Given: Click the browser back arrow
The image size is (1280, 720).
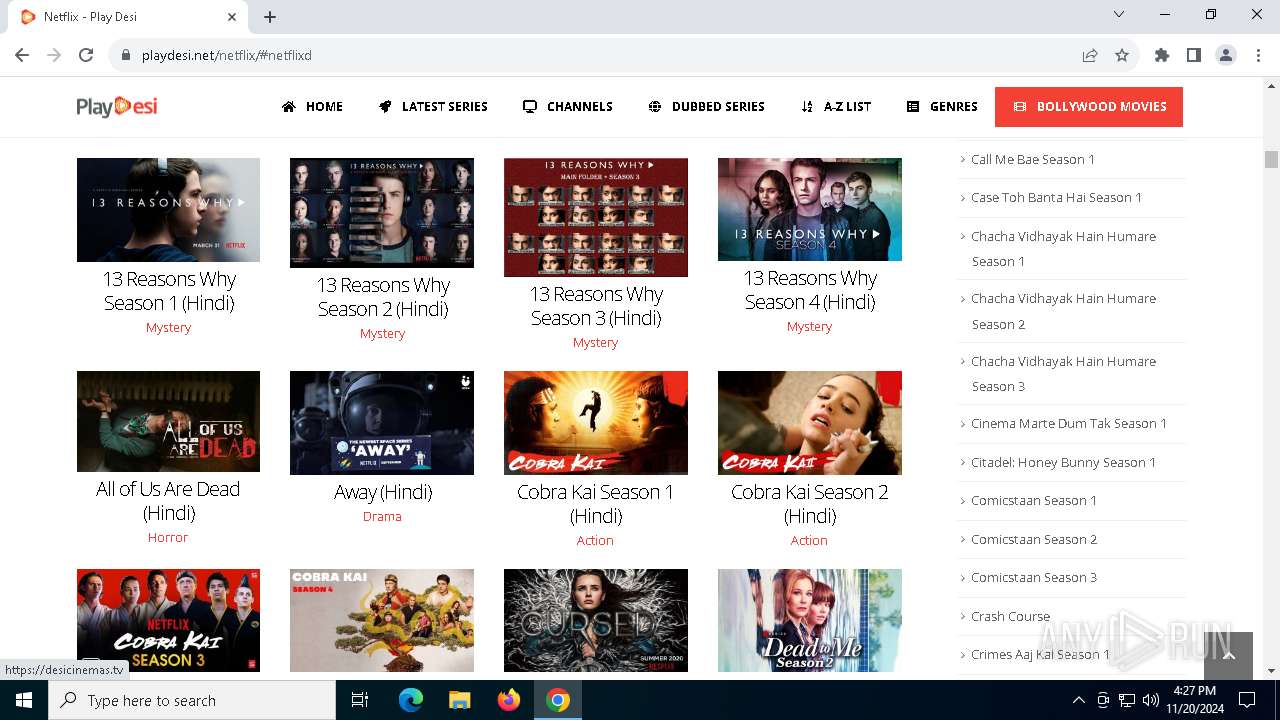Looking at the screenshot, I should click(x=22, y=55).
